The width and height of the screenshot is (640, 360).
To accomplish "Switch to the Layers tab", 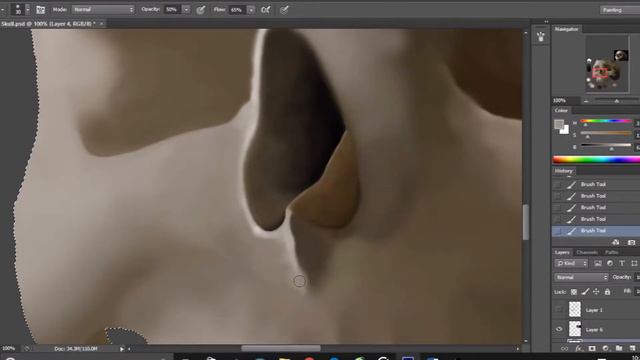I will pyautogui.click(x=562, y=252).
